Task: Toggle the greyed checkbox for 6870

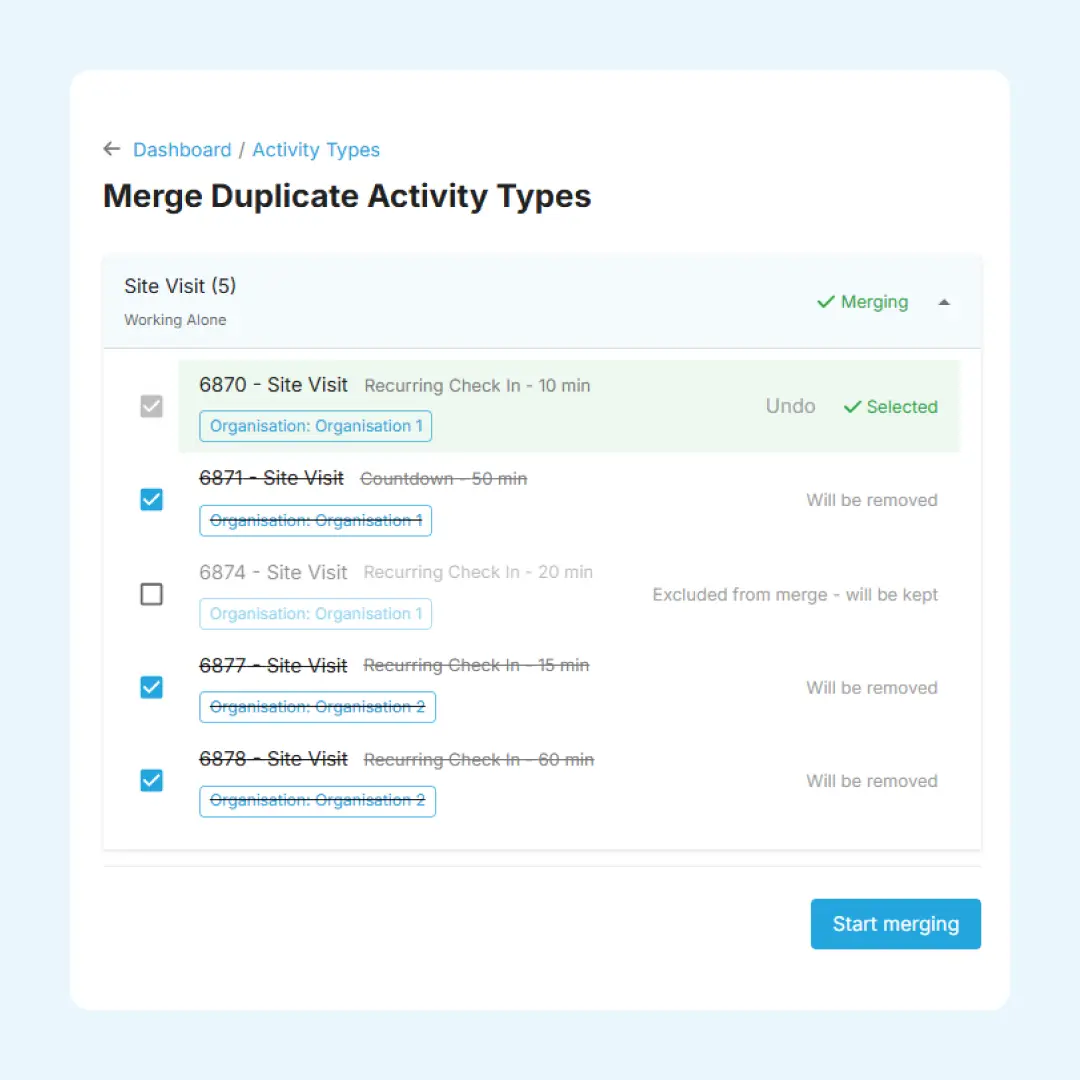Action: tap(151, 406)
